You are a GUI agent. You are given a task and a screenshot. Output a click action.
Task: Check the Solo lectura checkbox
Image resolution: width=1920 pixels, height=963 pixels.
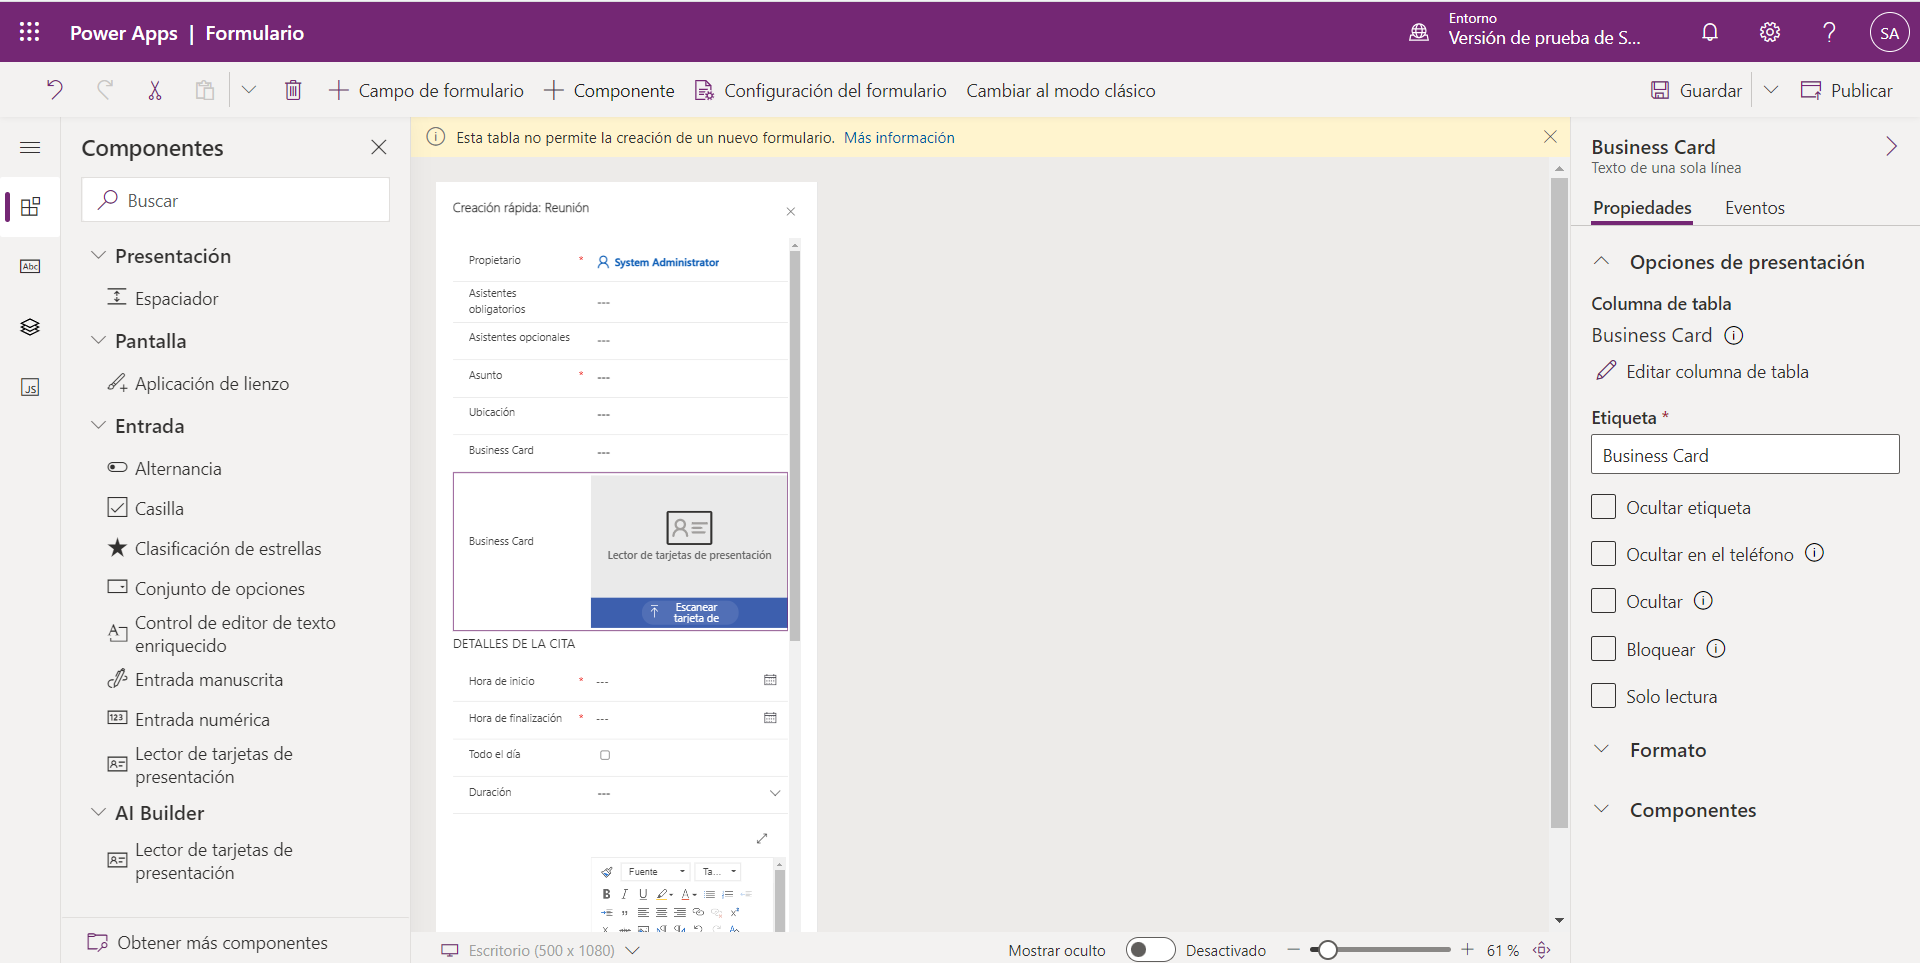(1603, 696)
